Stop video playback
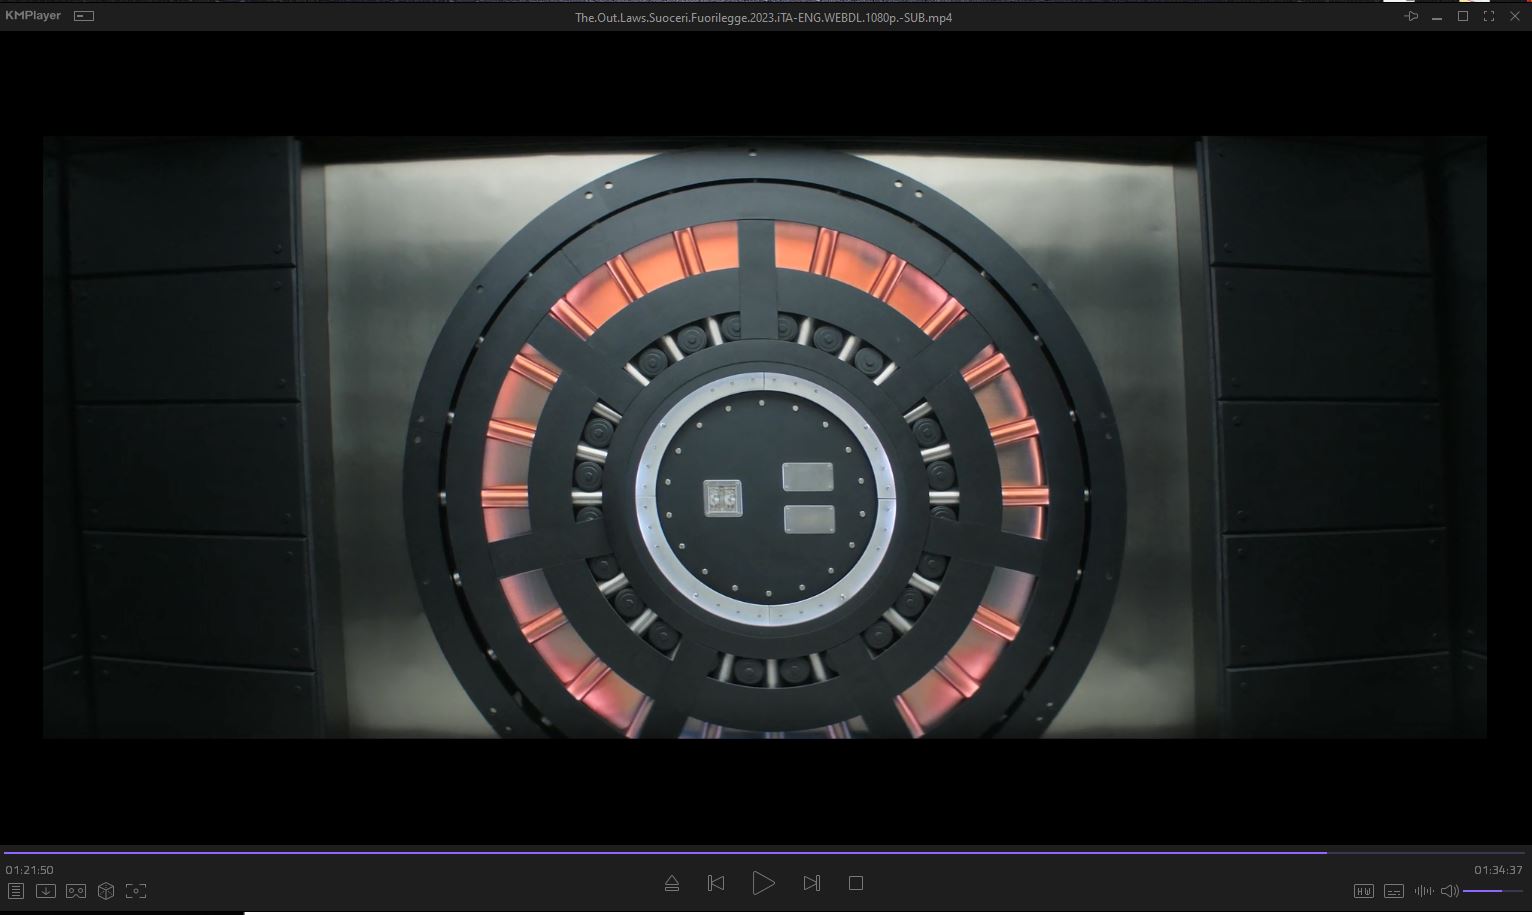1532x915 pixels. tap(856, 883)
